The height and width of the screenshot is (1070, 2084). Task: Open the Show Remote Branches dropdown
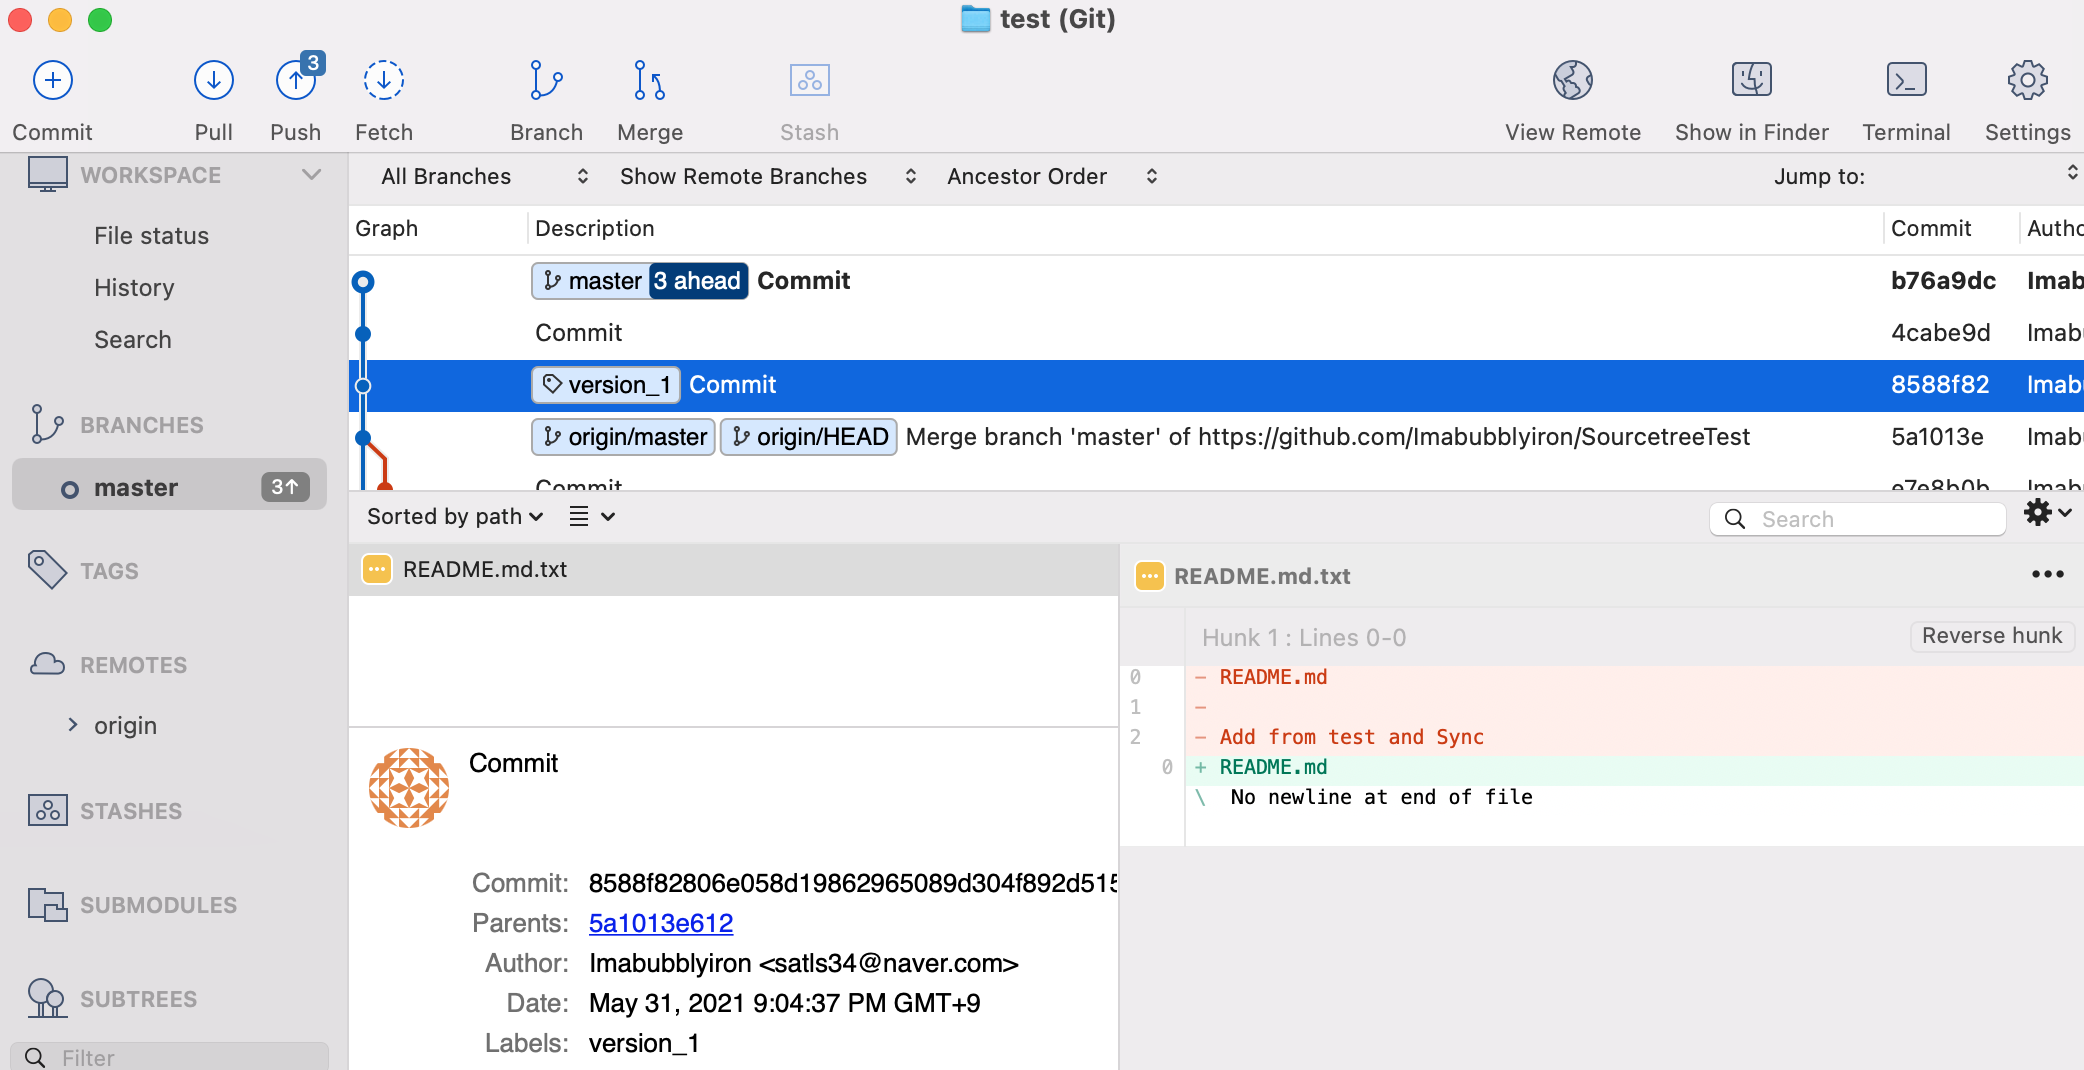click(767, 176)
